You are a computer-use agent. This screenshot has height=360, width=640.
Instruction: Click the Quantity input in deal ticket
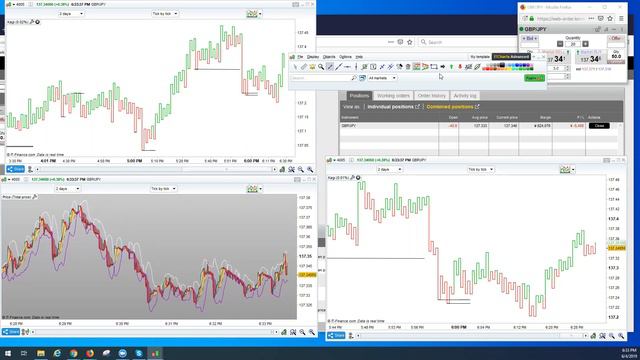[573, 44]
